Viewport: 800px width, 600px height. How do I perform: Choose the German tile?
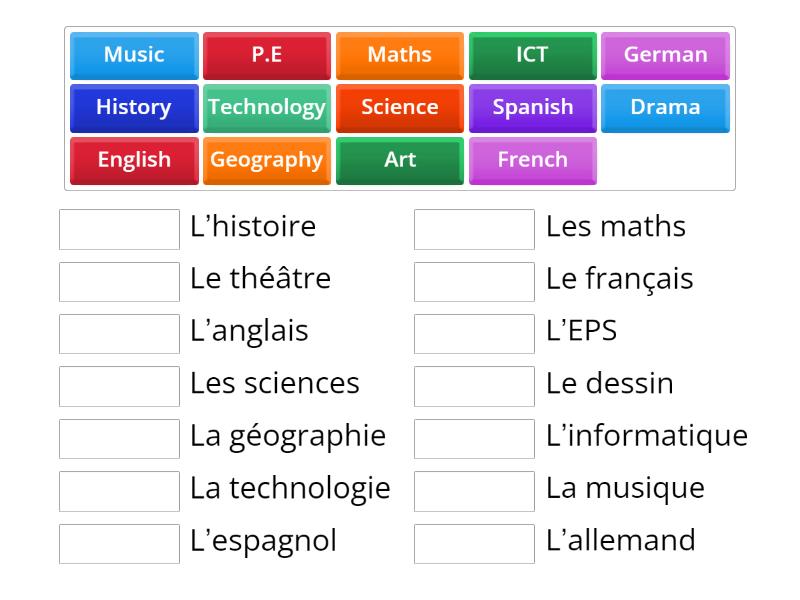pos(665,56)
